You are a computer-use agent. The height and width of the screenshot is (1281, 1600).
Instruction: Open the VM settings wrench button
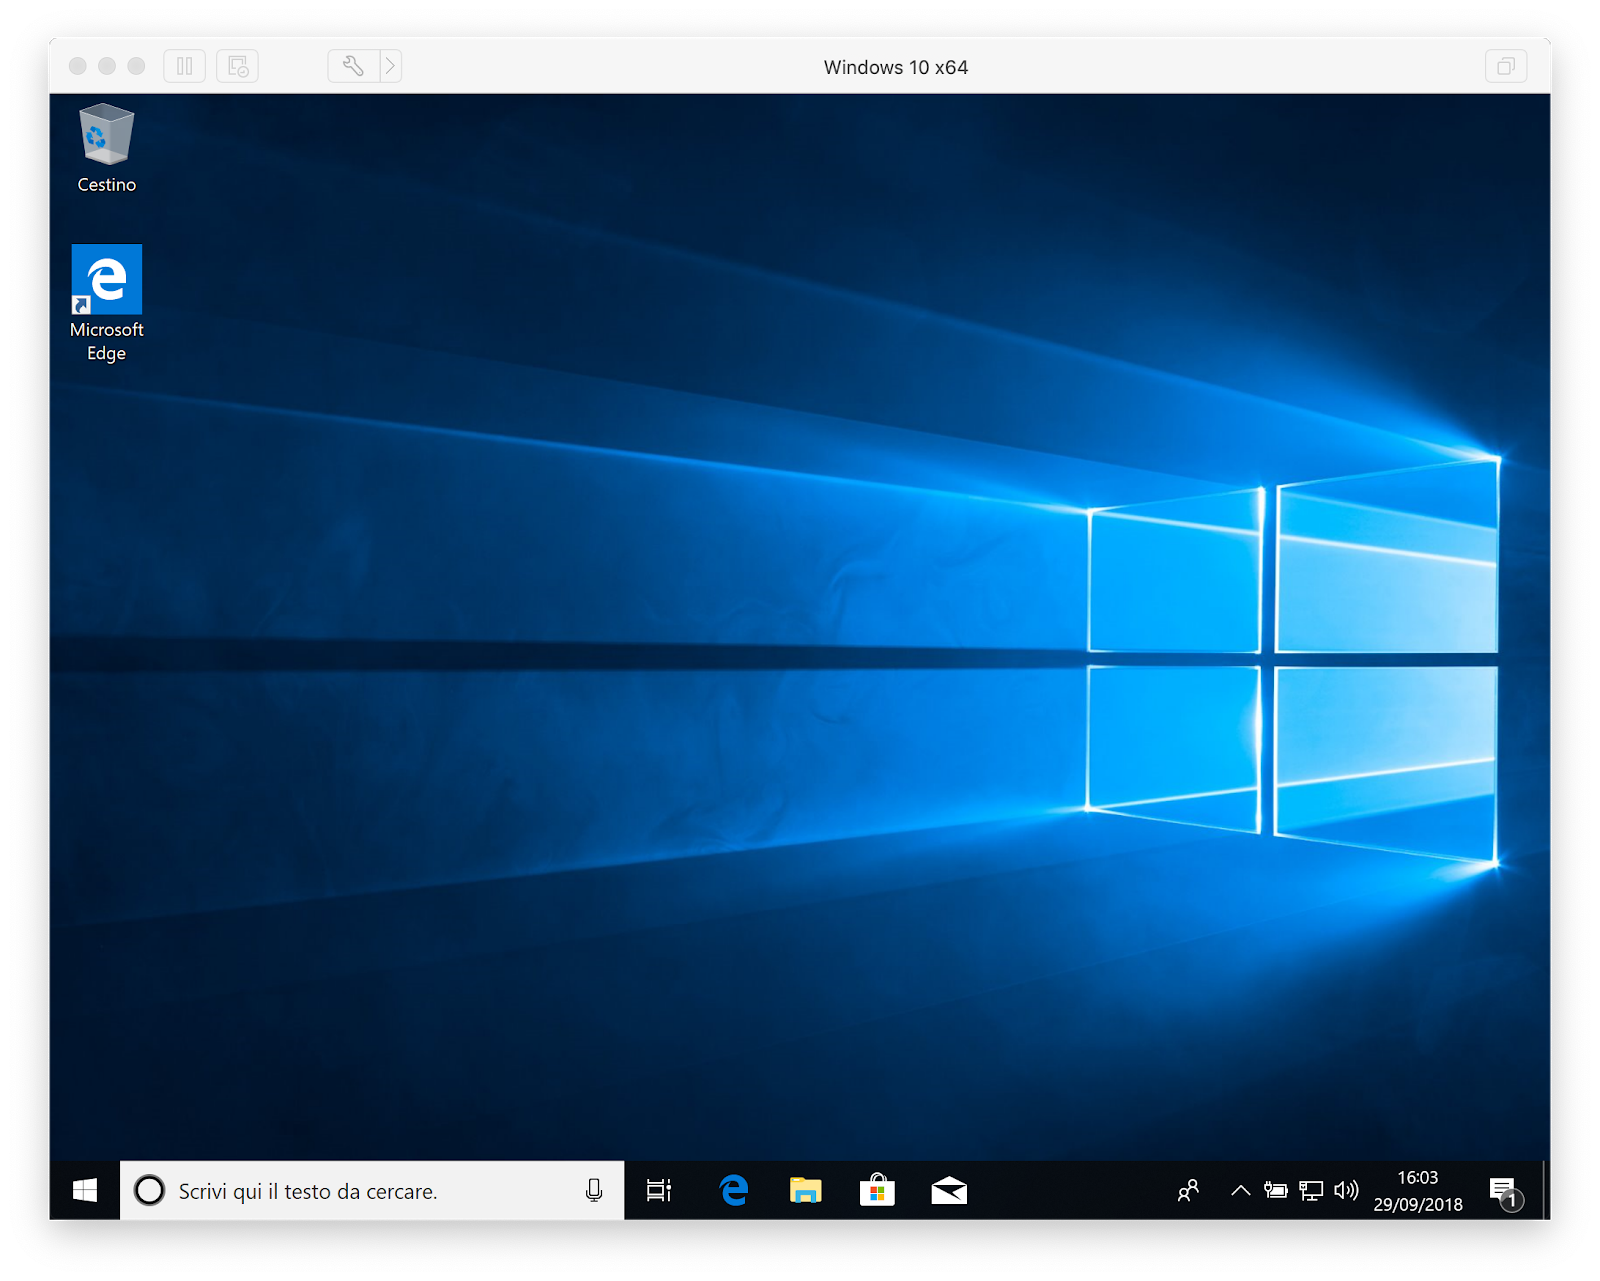(353, 66)
